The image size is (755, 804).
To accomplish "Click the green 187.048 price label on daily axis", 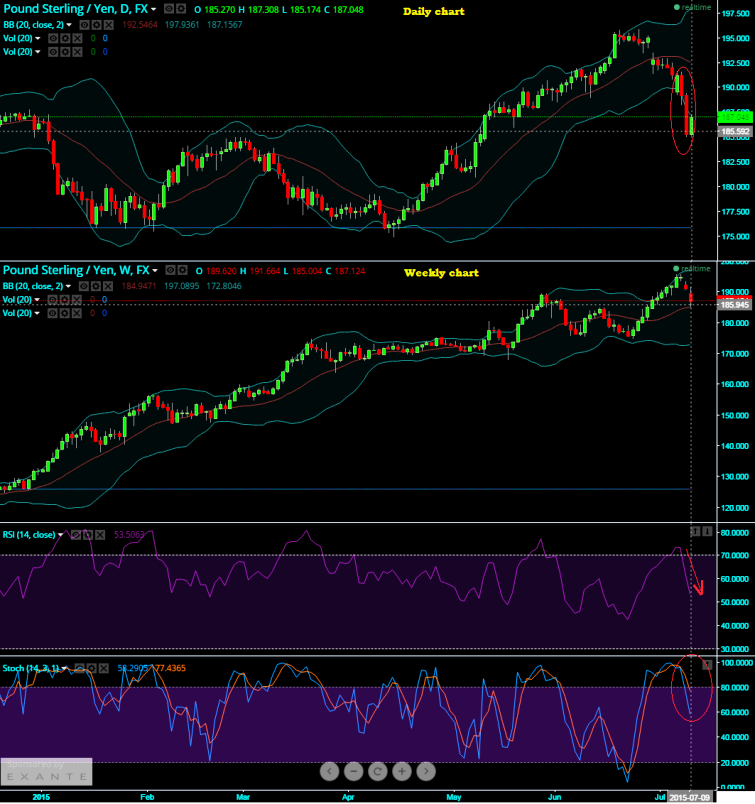I will click(x=735, y=117).
